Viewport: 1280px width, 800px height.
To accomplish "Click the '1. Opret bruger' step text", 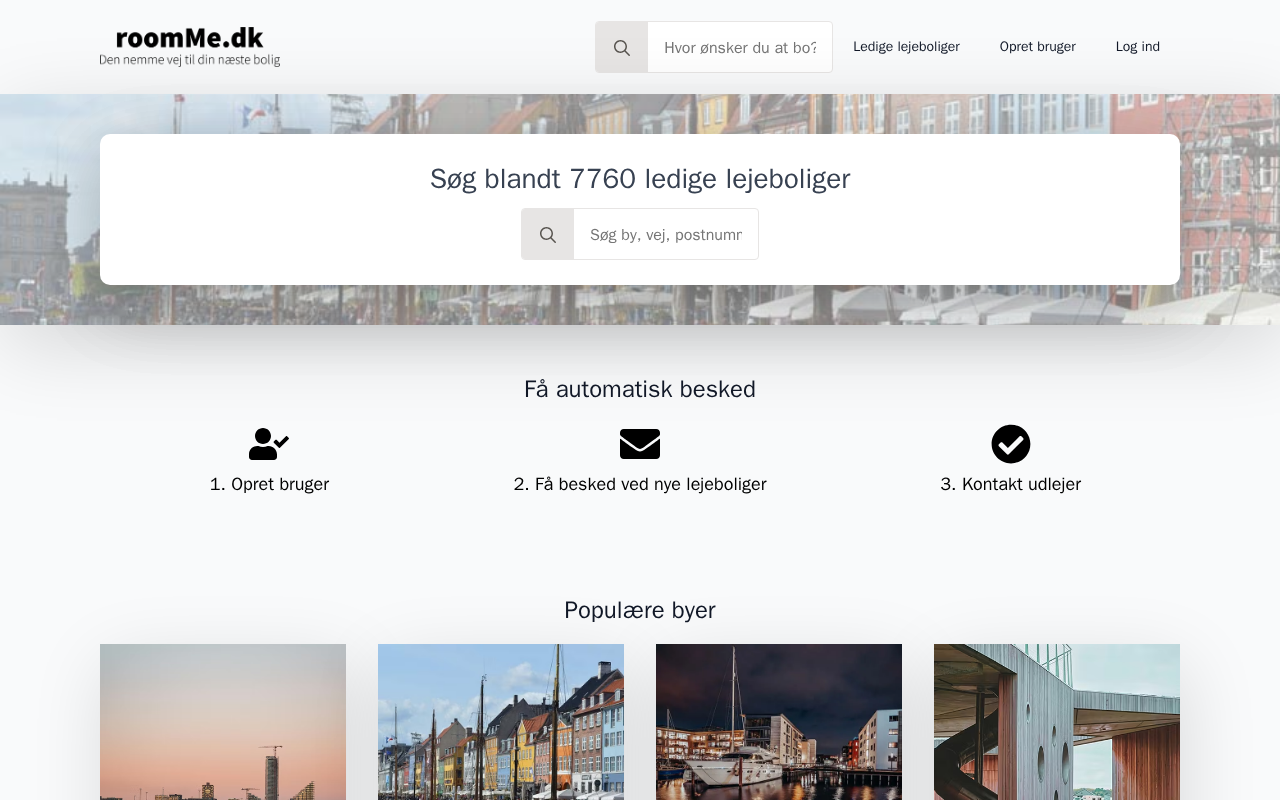I will (269, 484).
